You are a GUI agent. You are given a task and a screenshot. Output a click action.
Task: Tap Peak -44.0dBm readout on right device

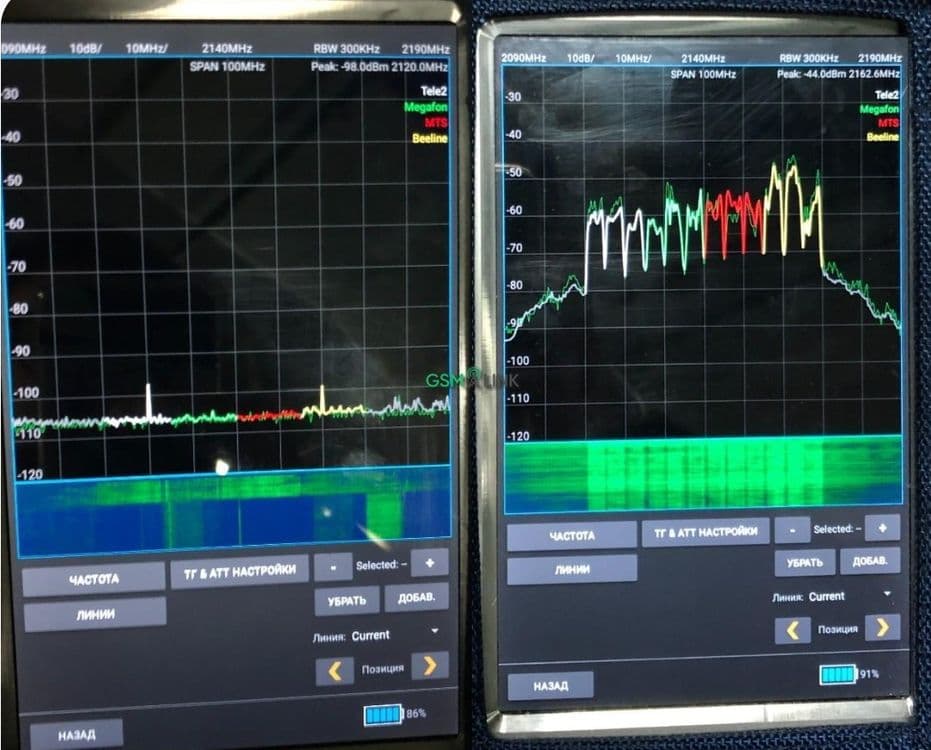coord(838,74)
